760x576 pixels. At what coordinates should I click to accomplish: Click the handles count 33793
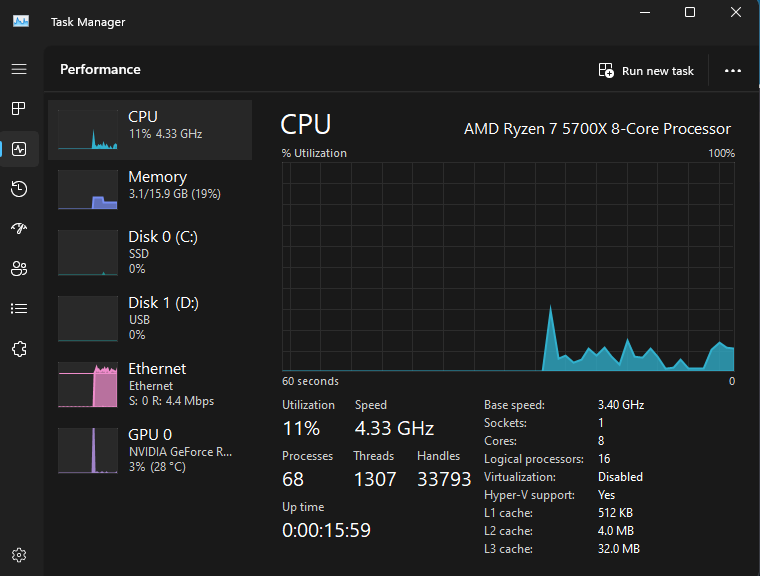pos(444,480)
